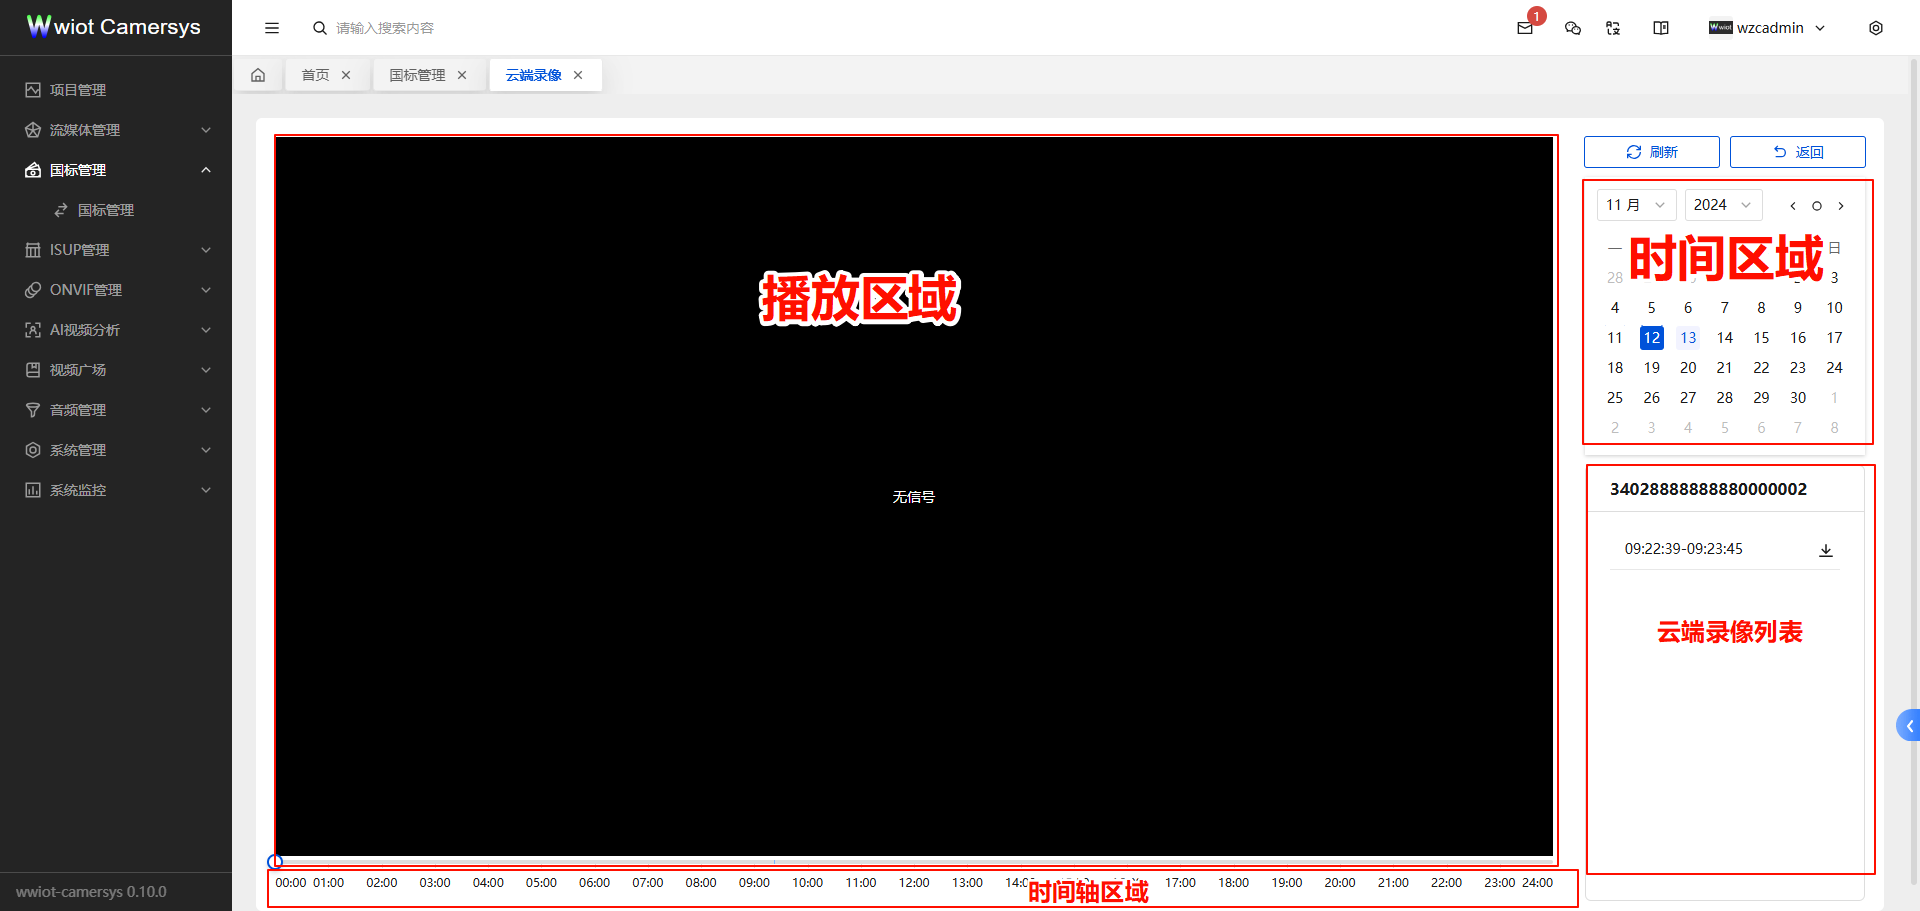Select recording segment 09:22:39-09:23:45
The image size is (1920, 911).
[x=1684, y=548]
